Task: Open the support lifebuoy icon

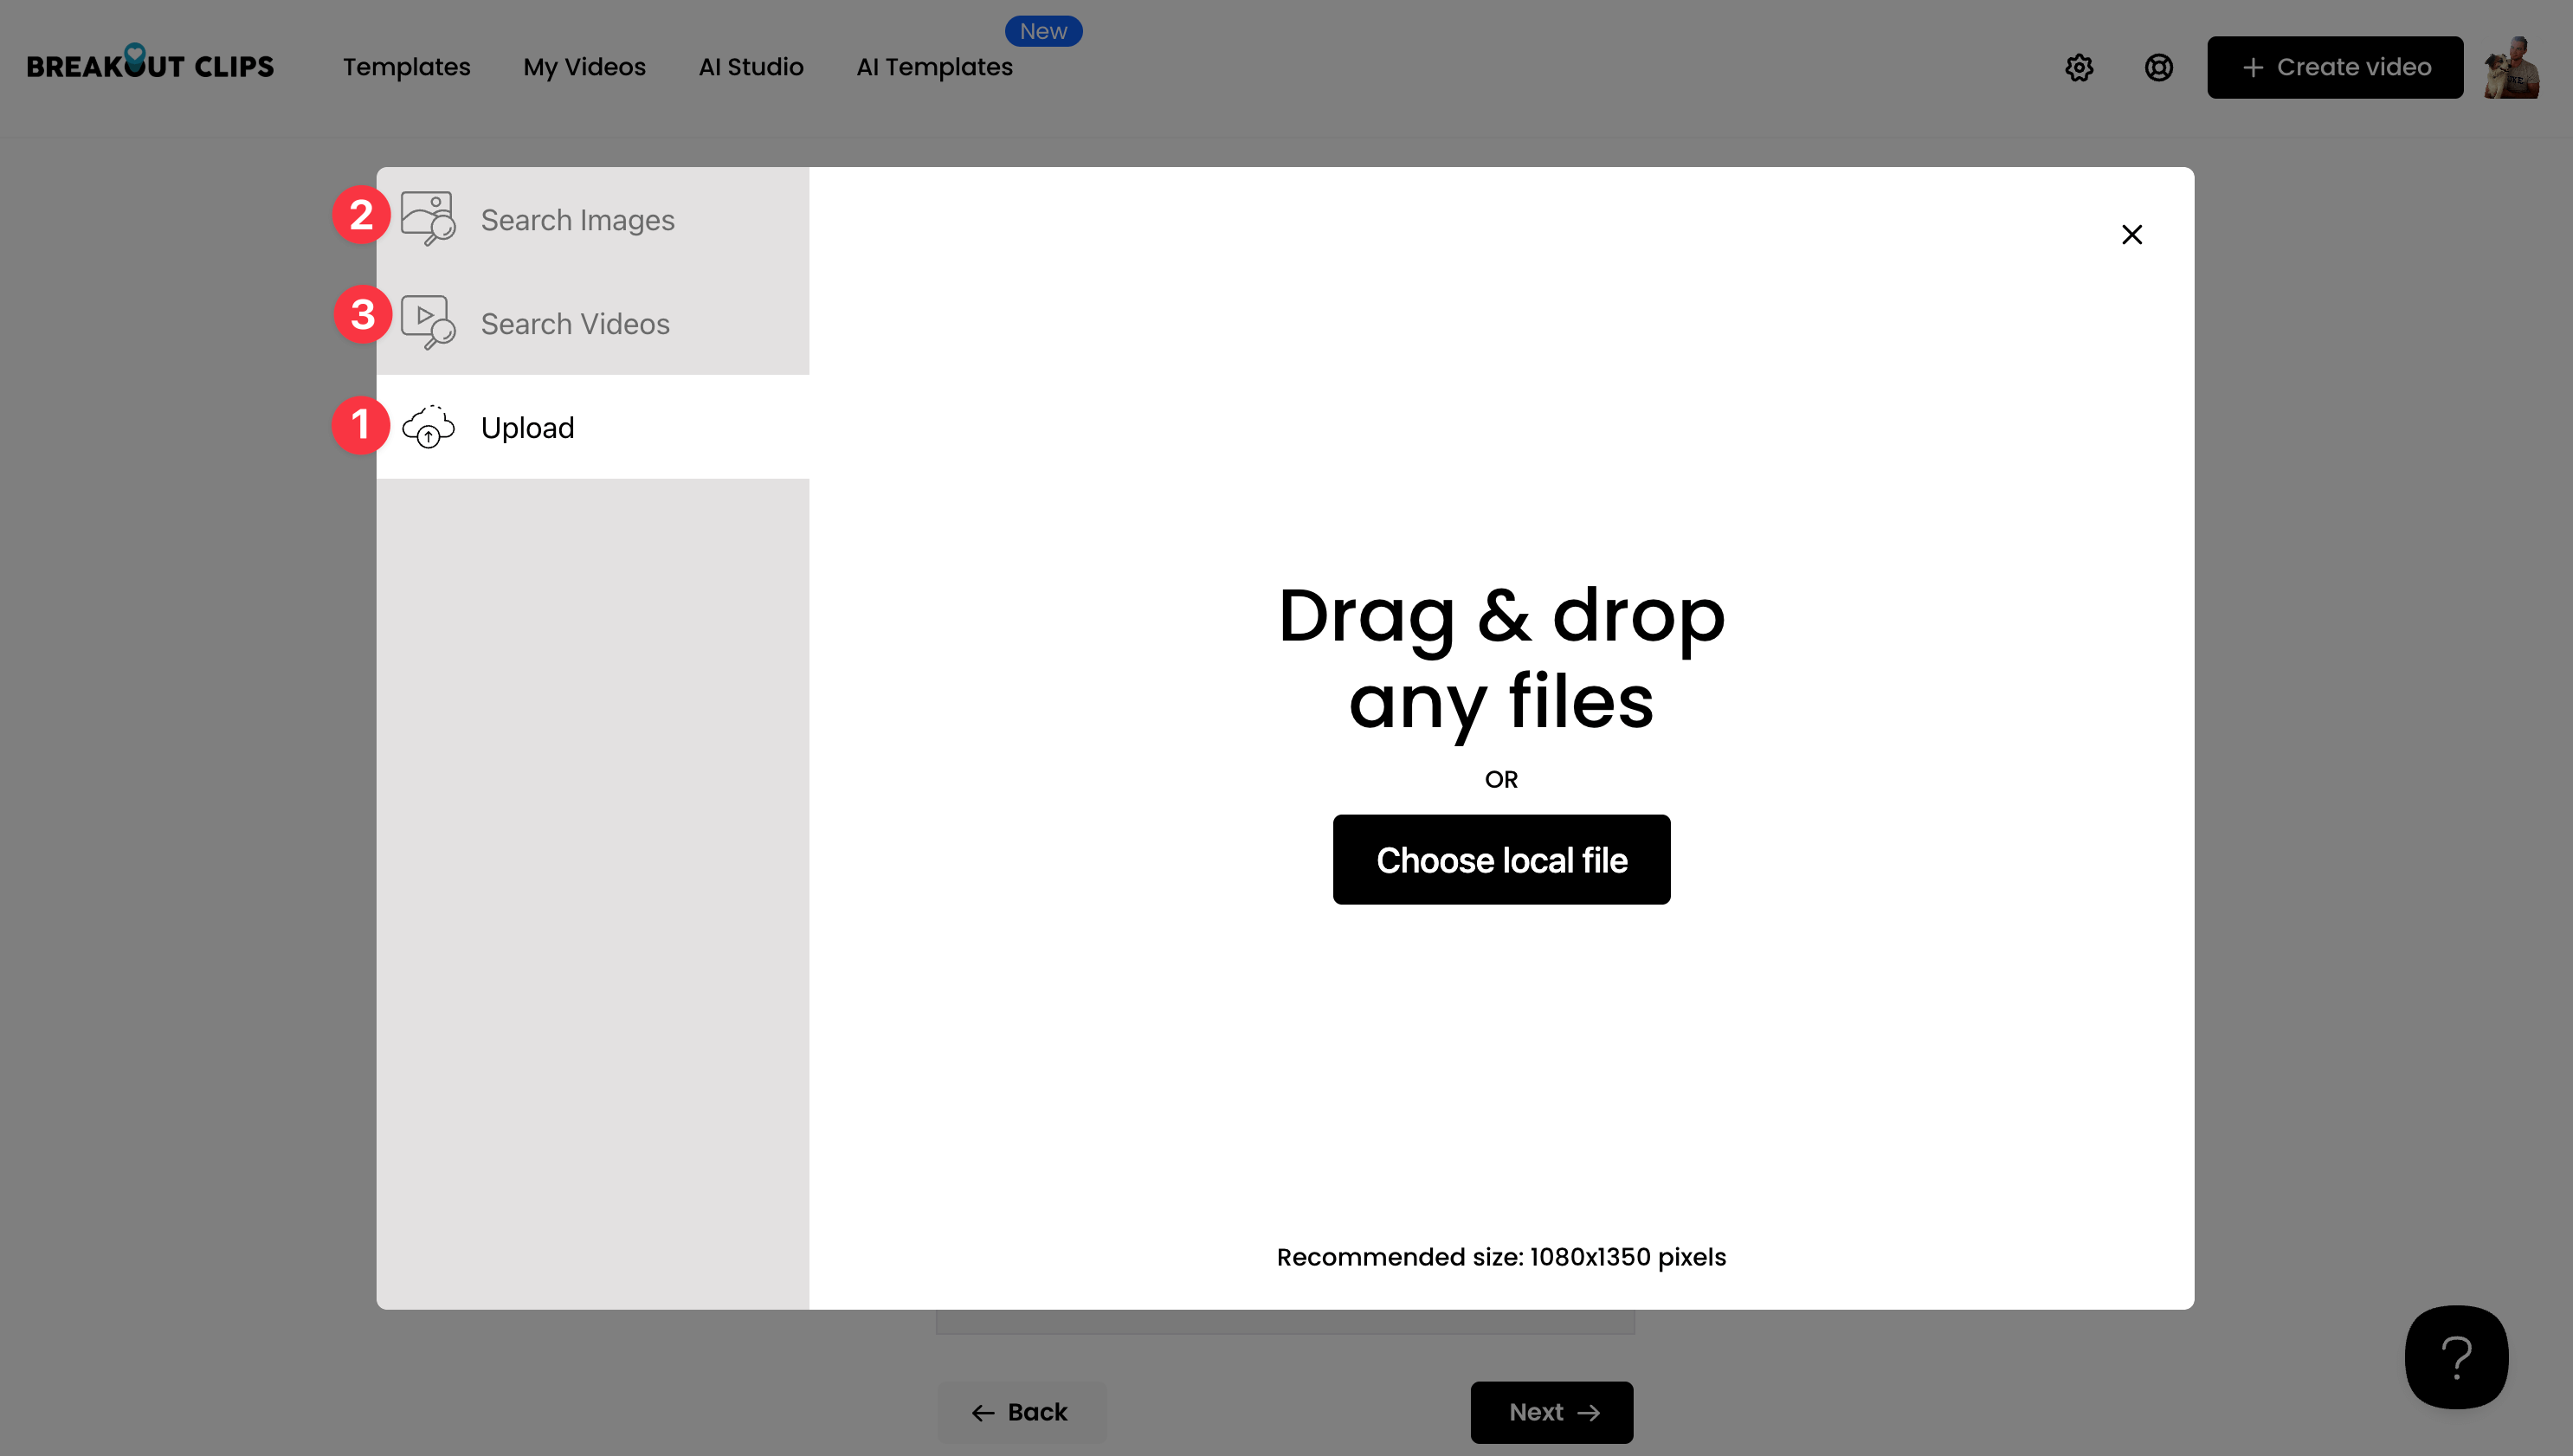Action: point(2158,67)
